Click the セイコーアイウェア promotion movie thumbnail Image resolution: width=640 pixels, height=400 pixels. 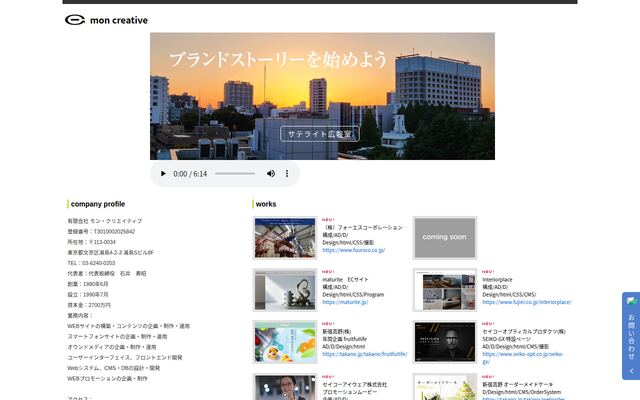coord(285,387)
